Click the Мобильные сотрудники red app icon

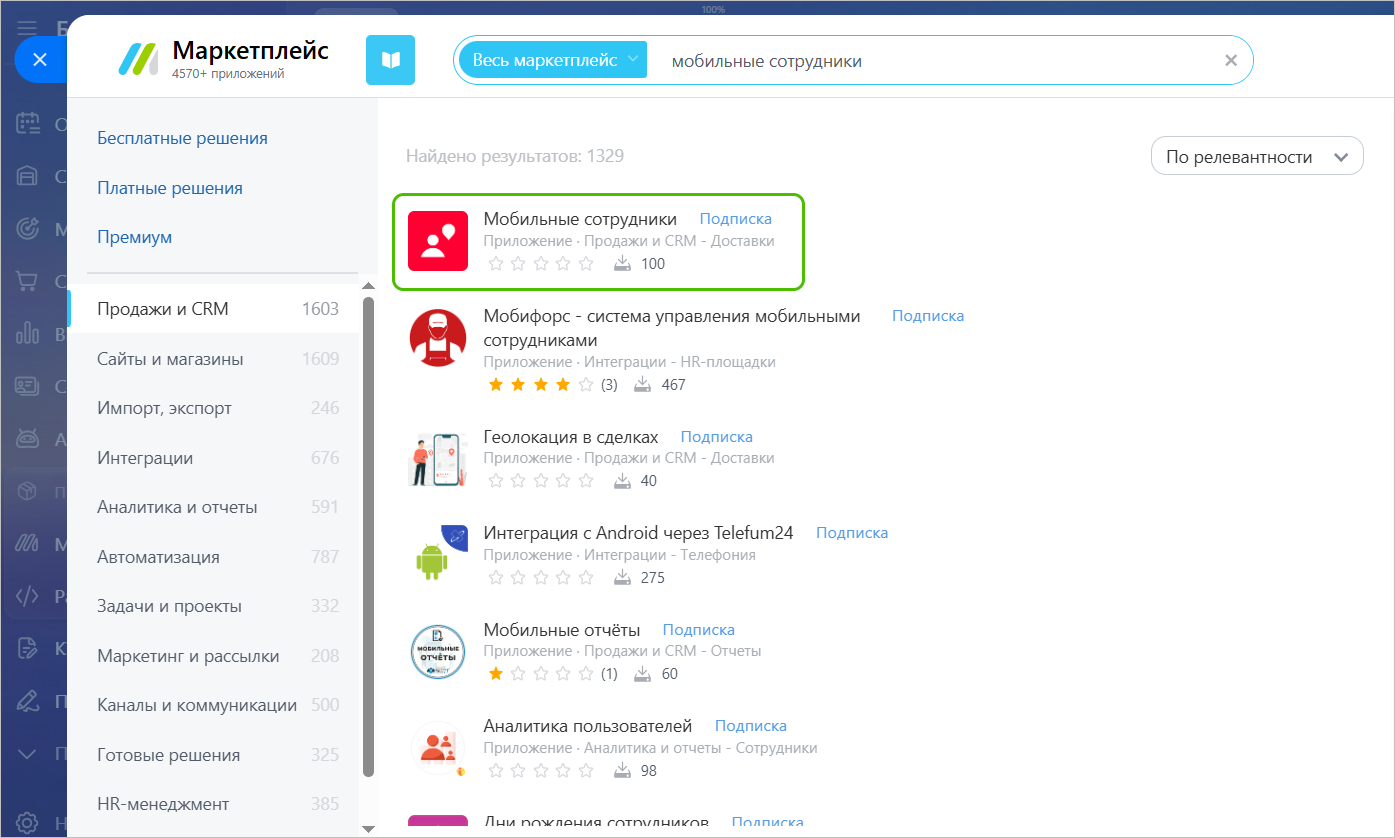pyautogui.click(x=437, y=241)
